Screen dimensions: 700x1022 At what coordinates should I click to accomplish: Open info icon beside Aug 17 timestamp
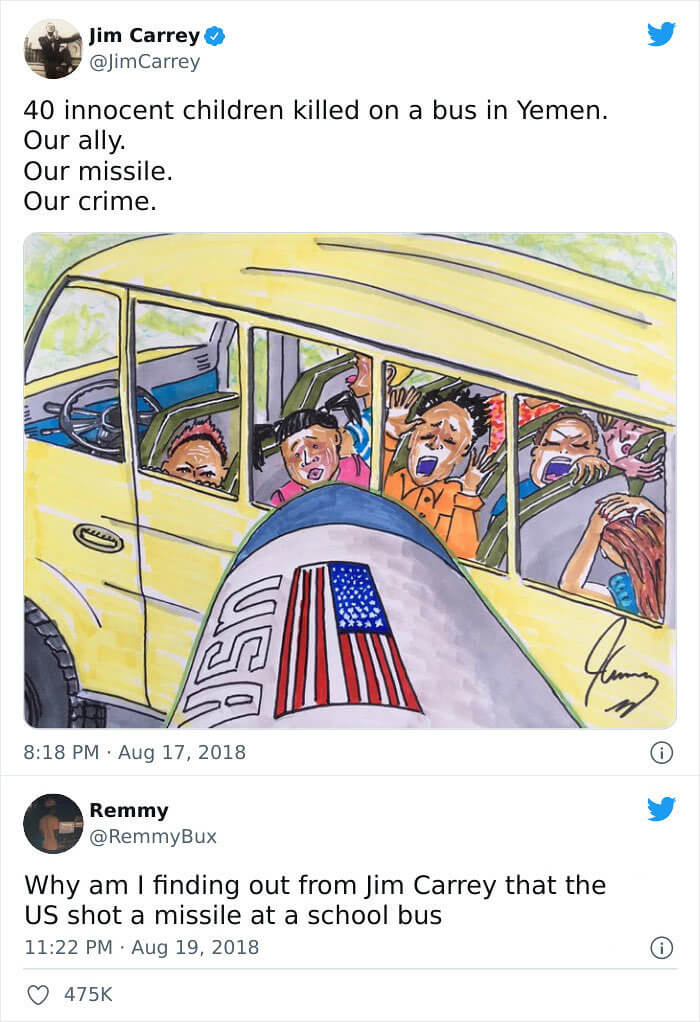[x=662, y=753]
